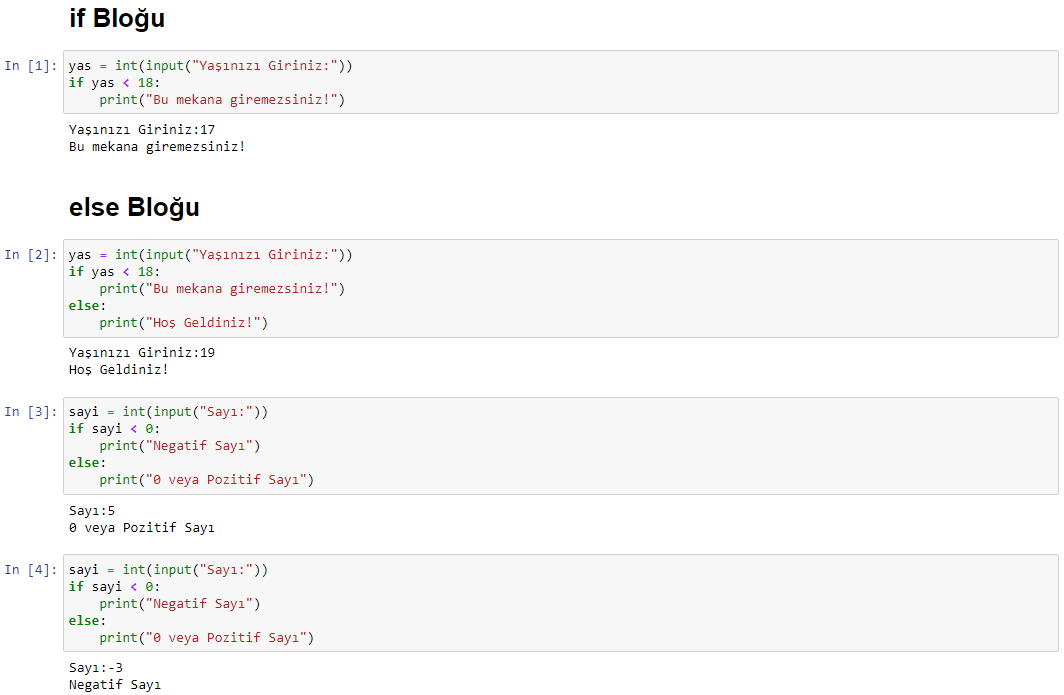Place cursor on print("Hoş Geldiniz!") line
The width and height of the screenshot is (1064, 695).
pos(184,322)
